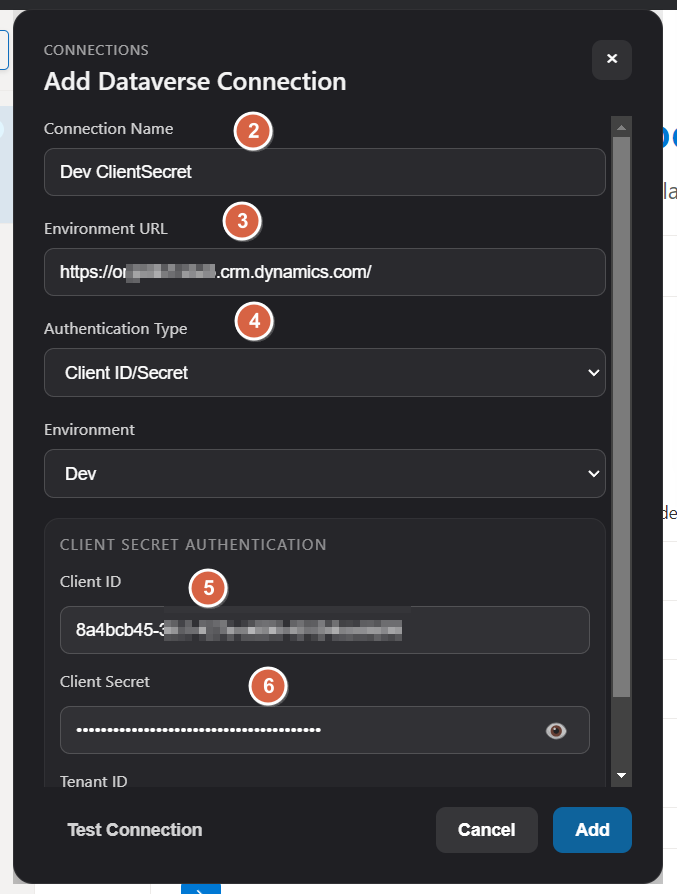Click step badge 6 above Client Secret
The image size is (677, 894).
(x=268, y=687)
